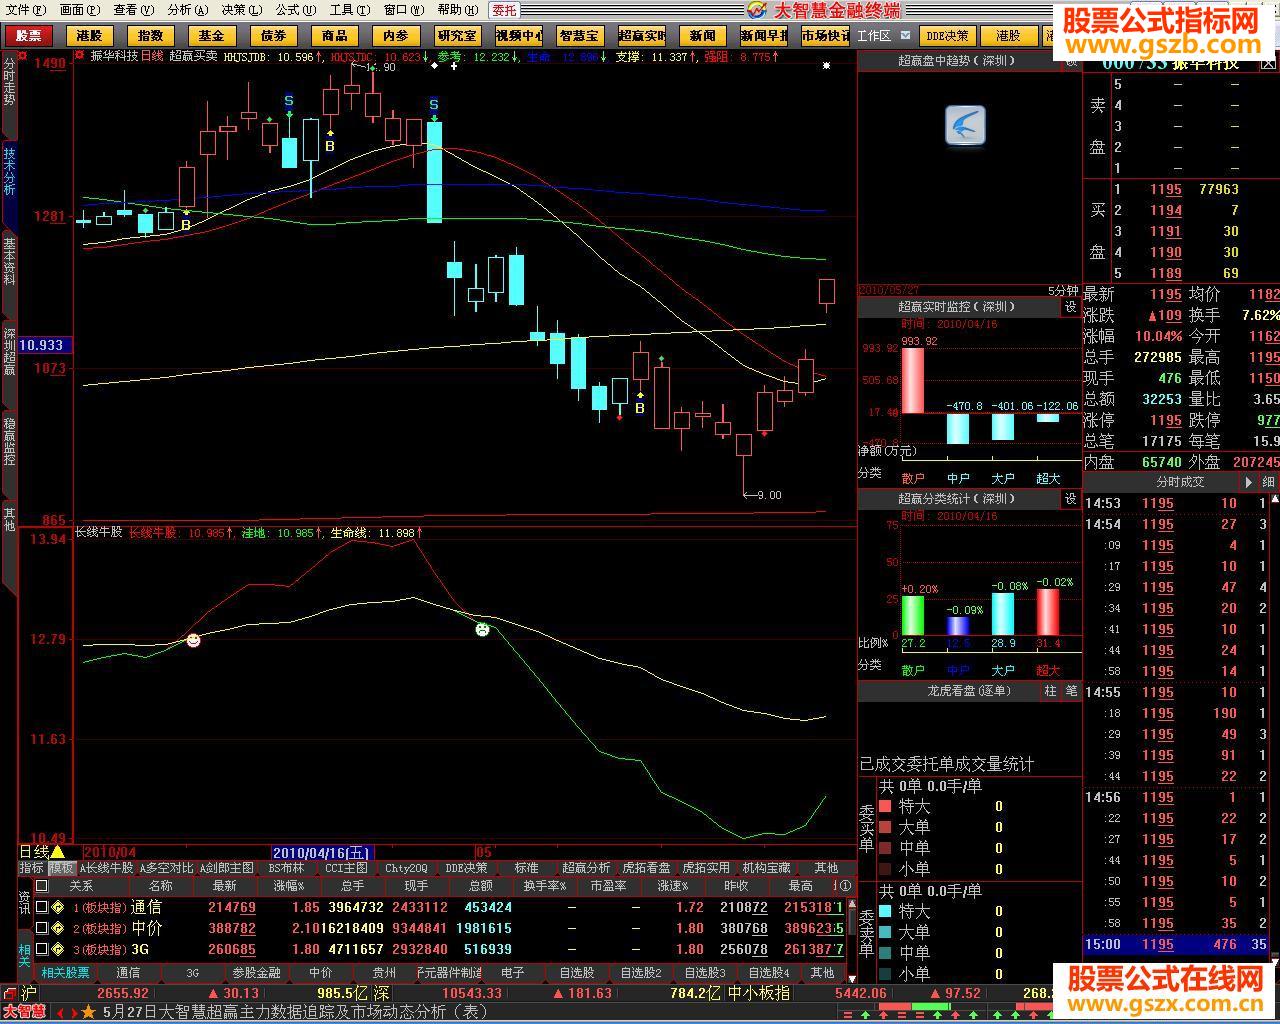The image size is (1280, 1024).
Task: Click the yellow diamond icon for 中价 row
Action: [58, 928]
